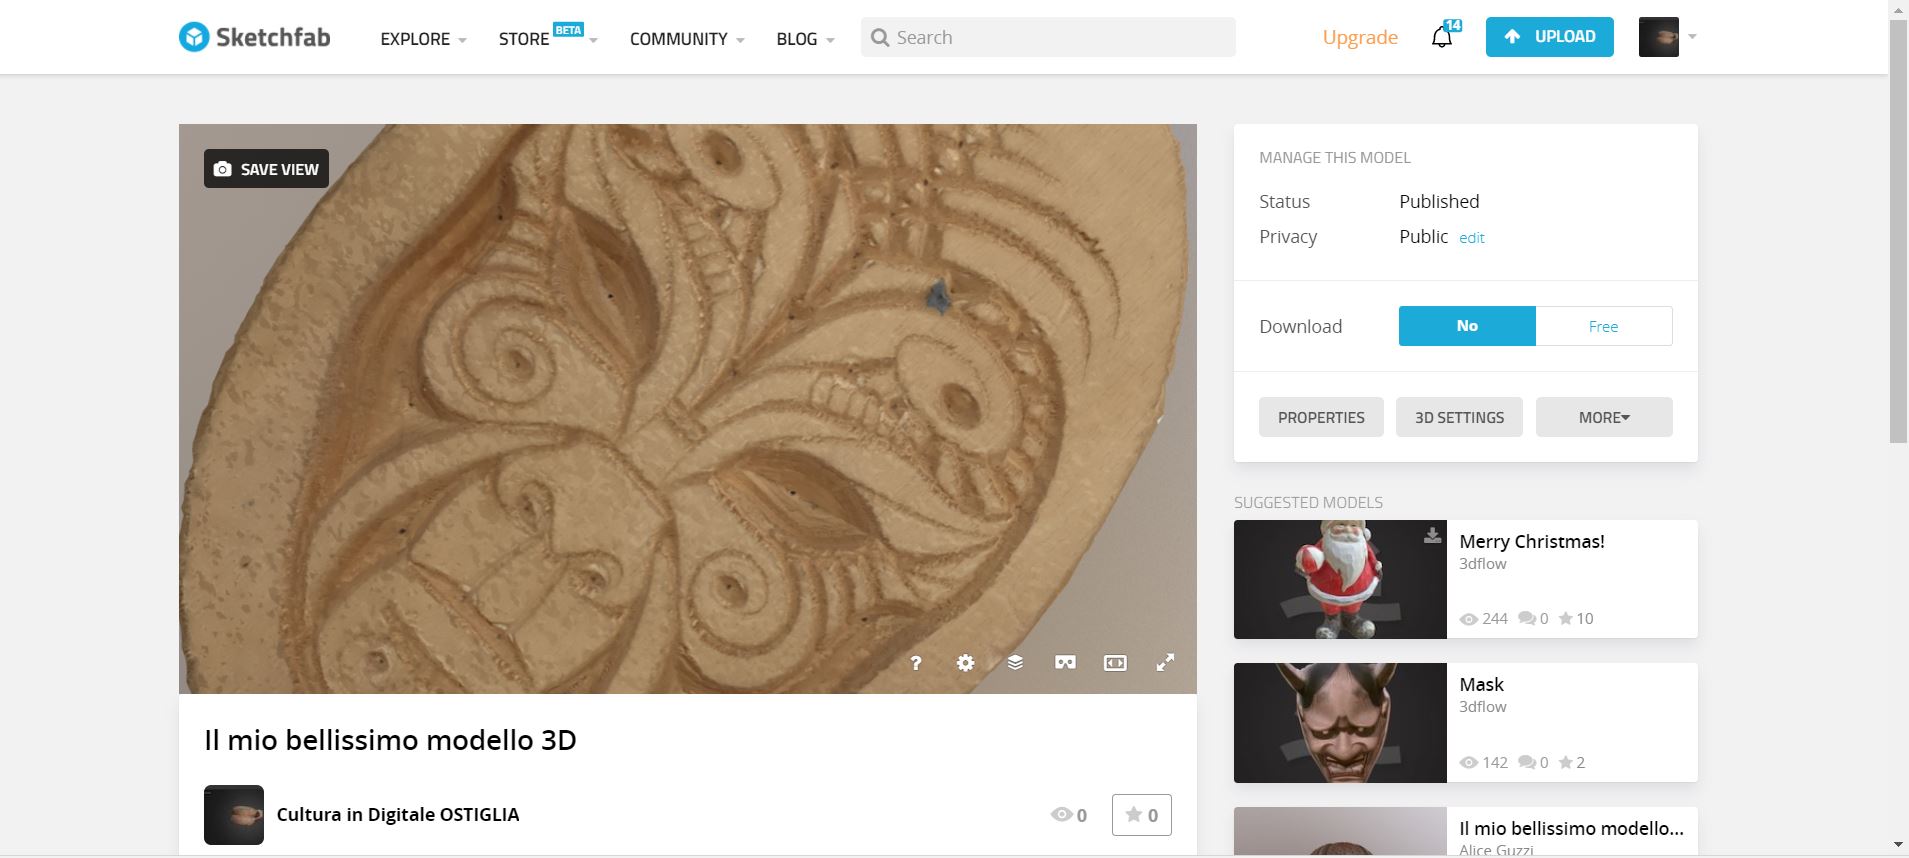
Task: Open the notifications bell
Action: coord(1442,37)
